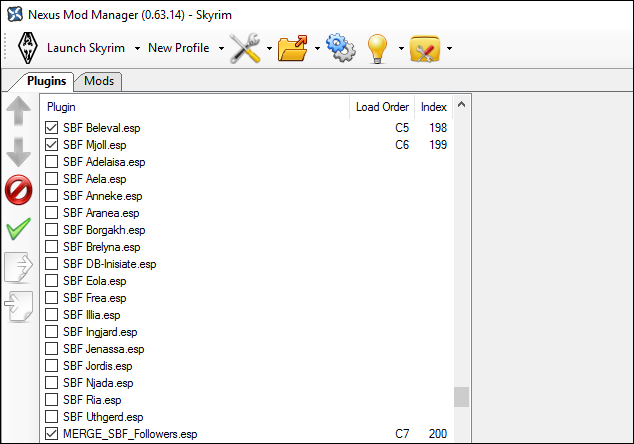The height and width of the screenshot is (444, 634).
Task: Select the SBF Mjoll.esp plugin name
Action: click(x=95, y=145)
